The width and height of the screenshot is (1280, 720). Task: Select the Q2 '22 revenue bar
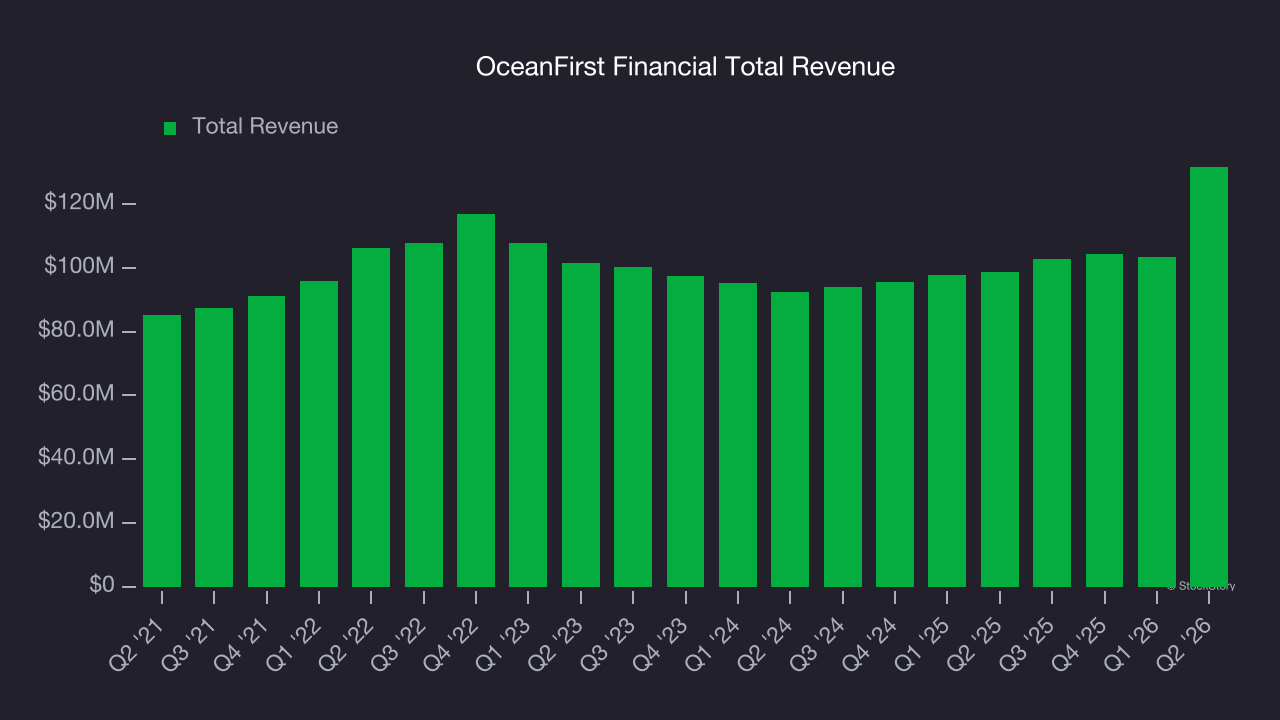pyautogui.click(x=371, y=417)
